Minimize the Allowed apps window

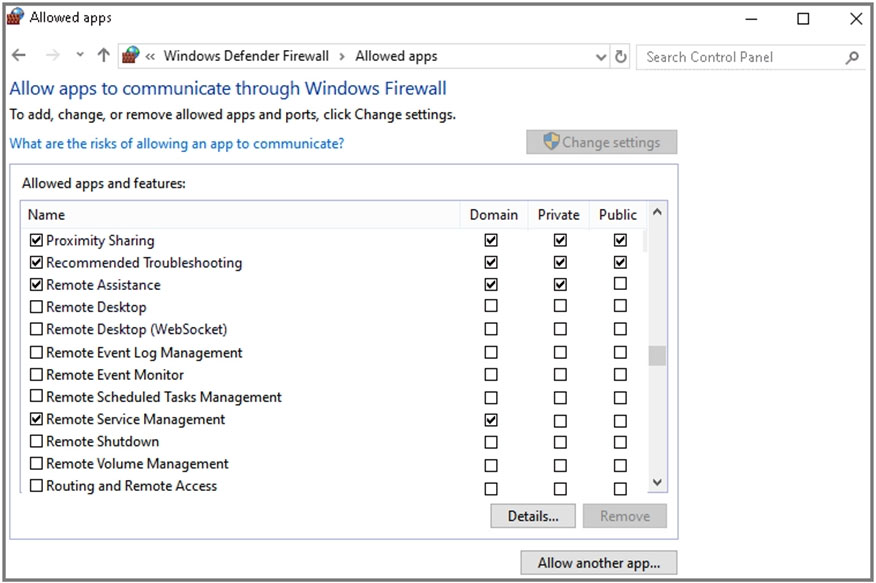751,19
